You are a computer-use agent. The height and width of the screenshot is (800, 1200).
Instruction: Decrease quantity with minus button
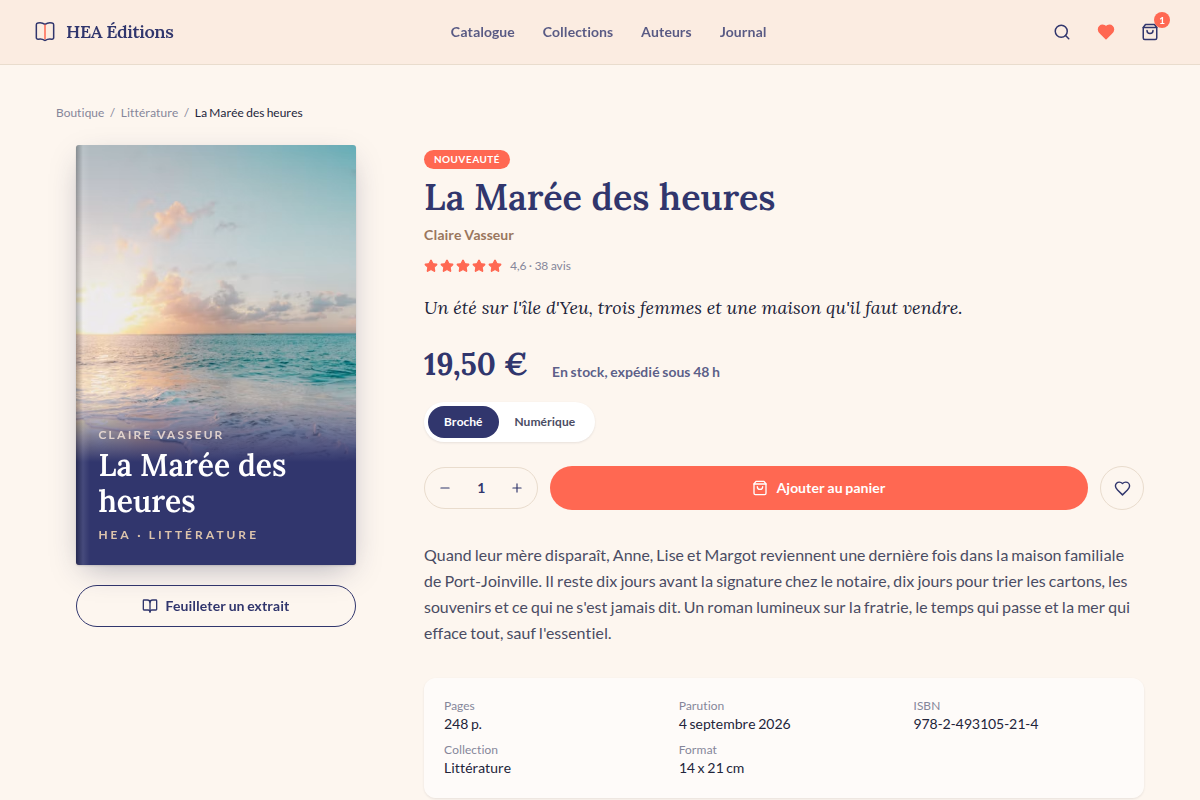(445, 488)
